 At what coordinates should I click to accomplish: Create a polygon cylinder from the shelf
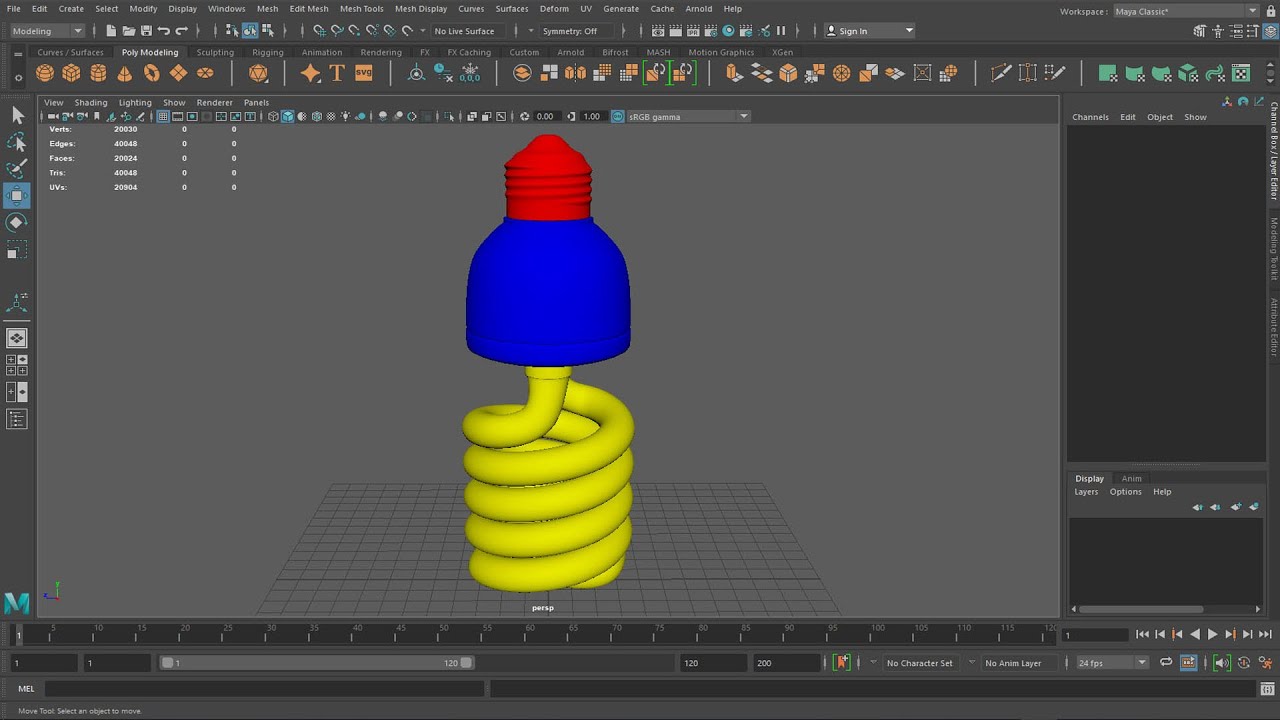click(98, 73)
